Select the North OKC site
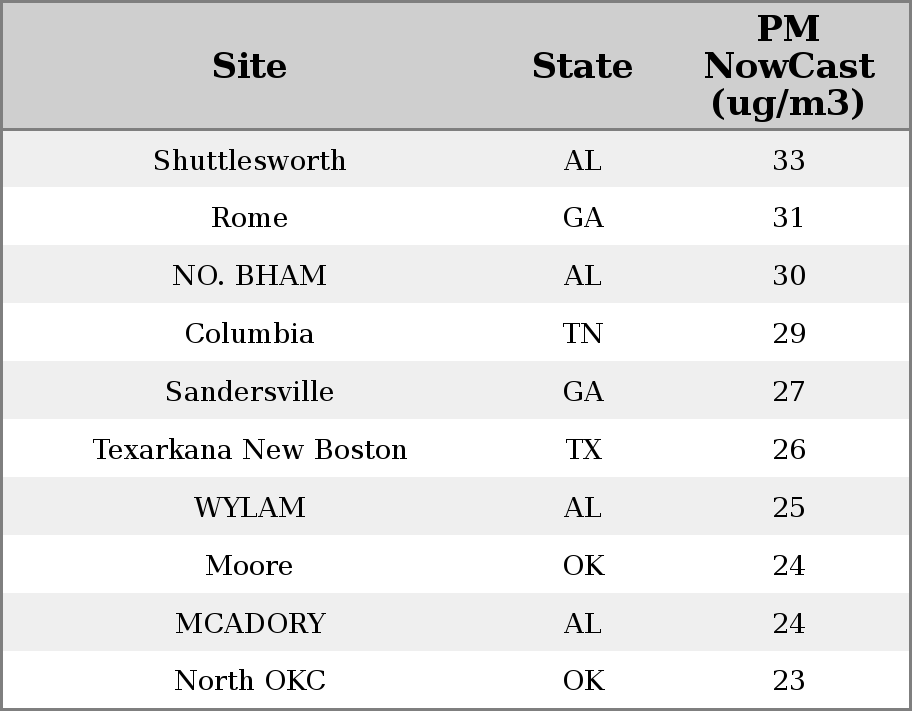This screenshot has width=912, height=711. pos(249,681)
